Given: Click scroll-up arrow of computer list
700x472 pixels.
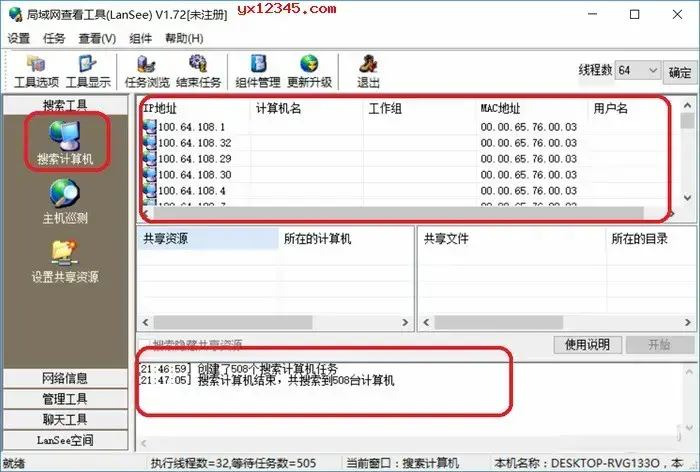Looking at the screenshot, I should click(688, 105).
